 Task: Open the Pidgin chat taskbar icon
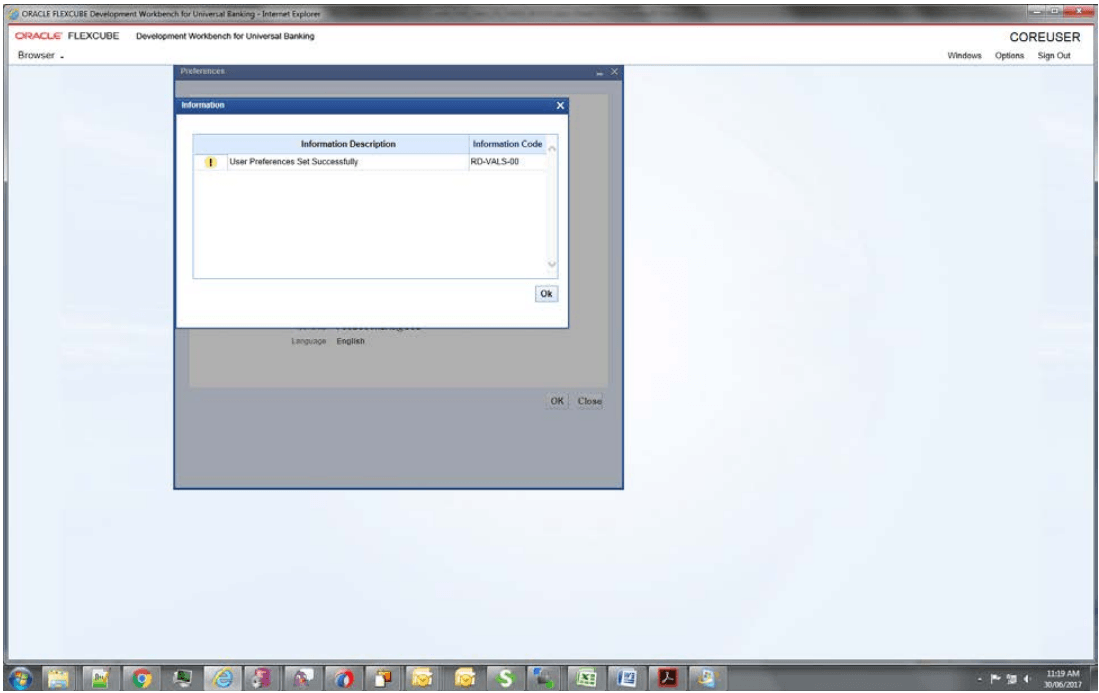(x=303, y=678)
